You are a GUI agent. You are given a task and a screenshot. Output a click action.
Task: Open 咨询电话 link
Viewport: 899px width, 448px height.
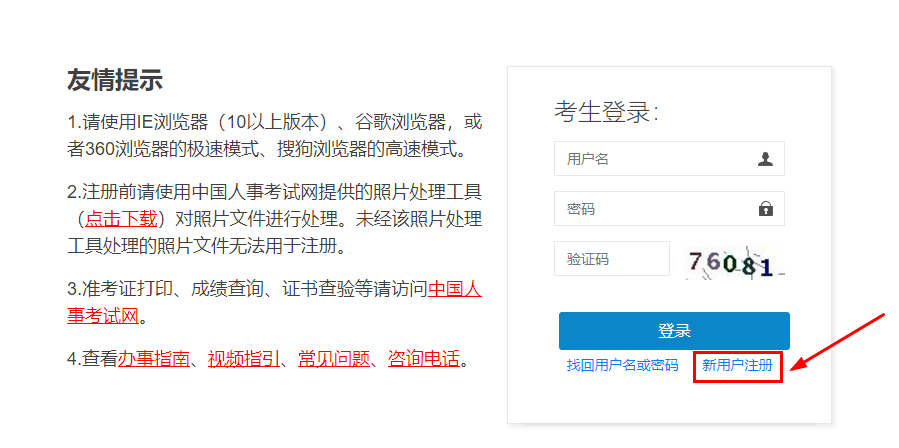(424, 359)
